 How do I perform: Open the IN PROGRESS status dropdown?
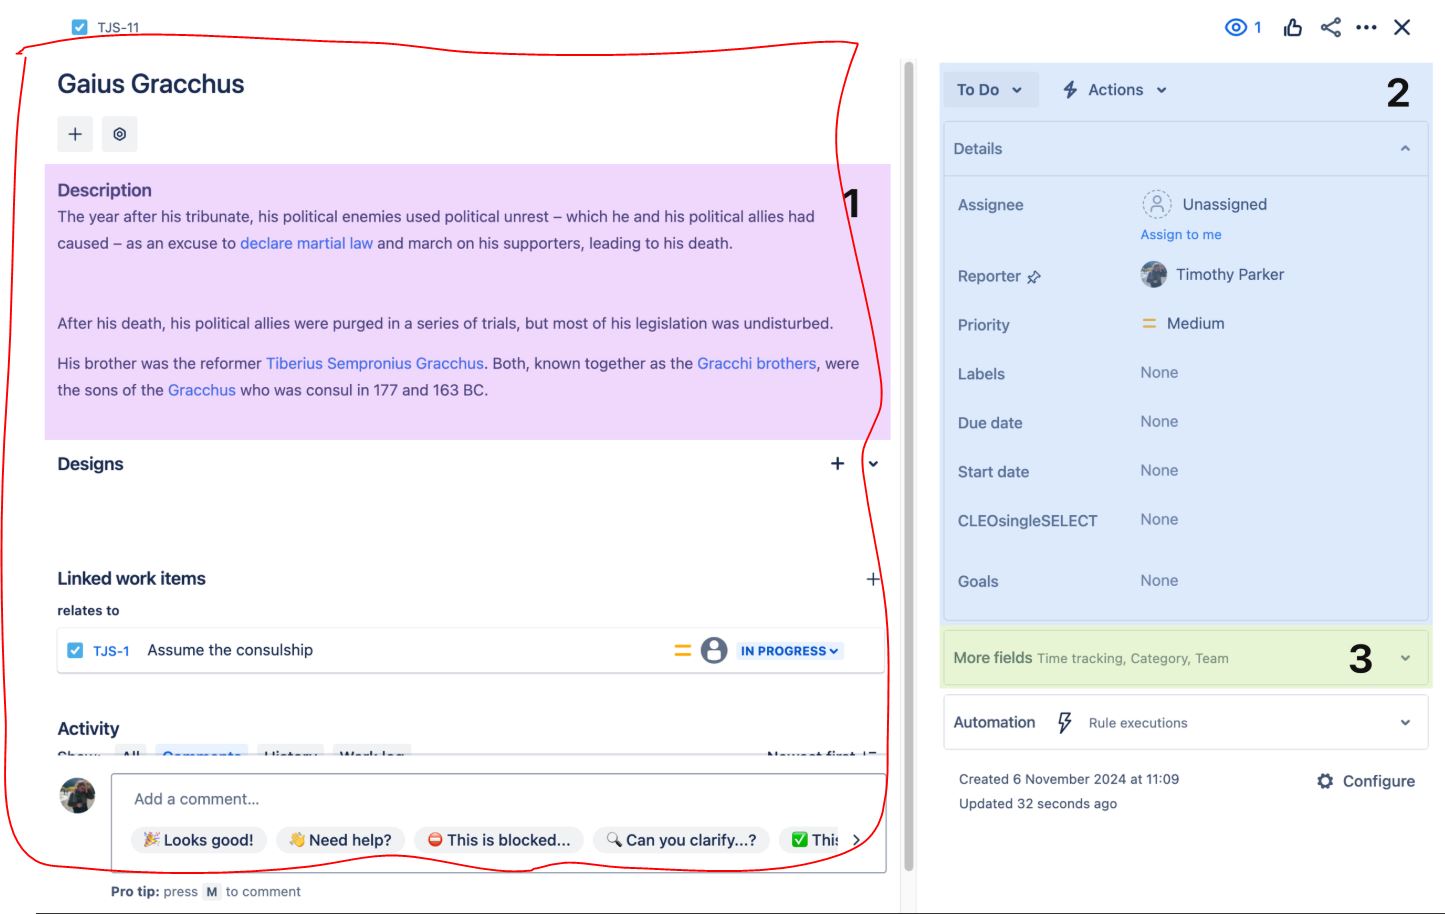click(x=790, y=650)
